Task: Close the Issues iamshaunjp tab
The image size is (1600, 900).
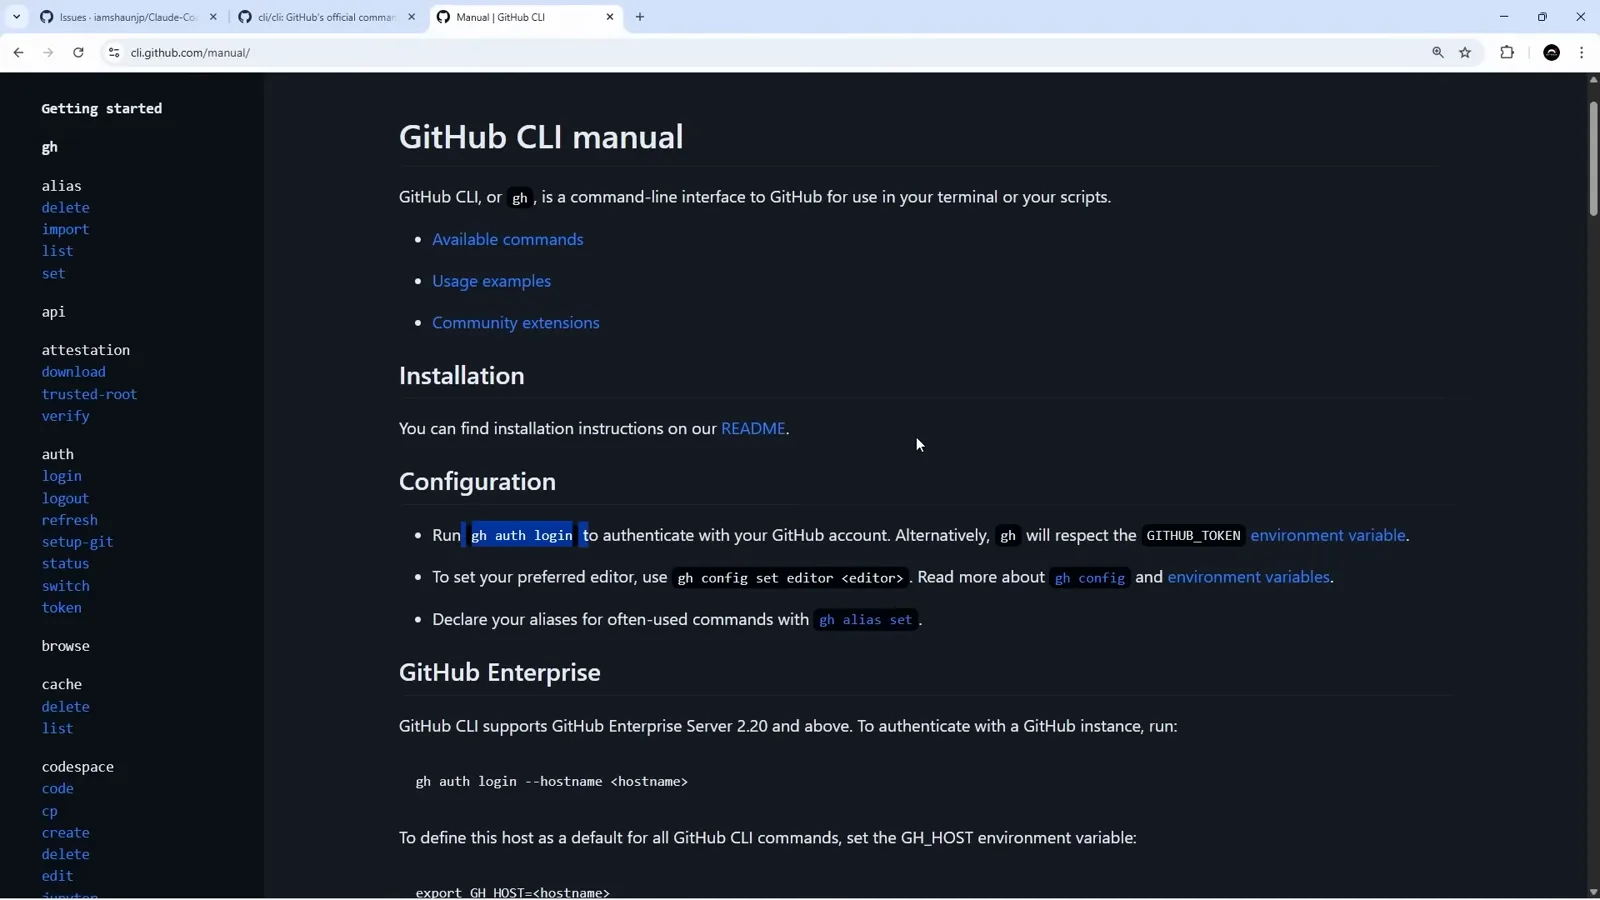Action: pos(213,17)
